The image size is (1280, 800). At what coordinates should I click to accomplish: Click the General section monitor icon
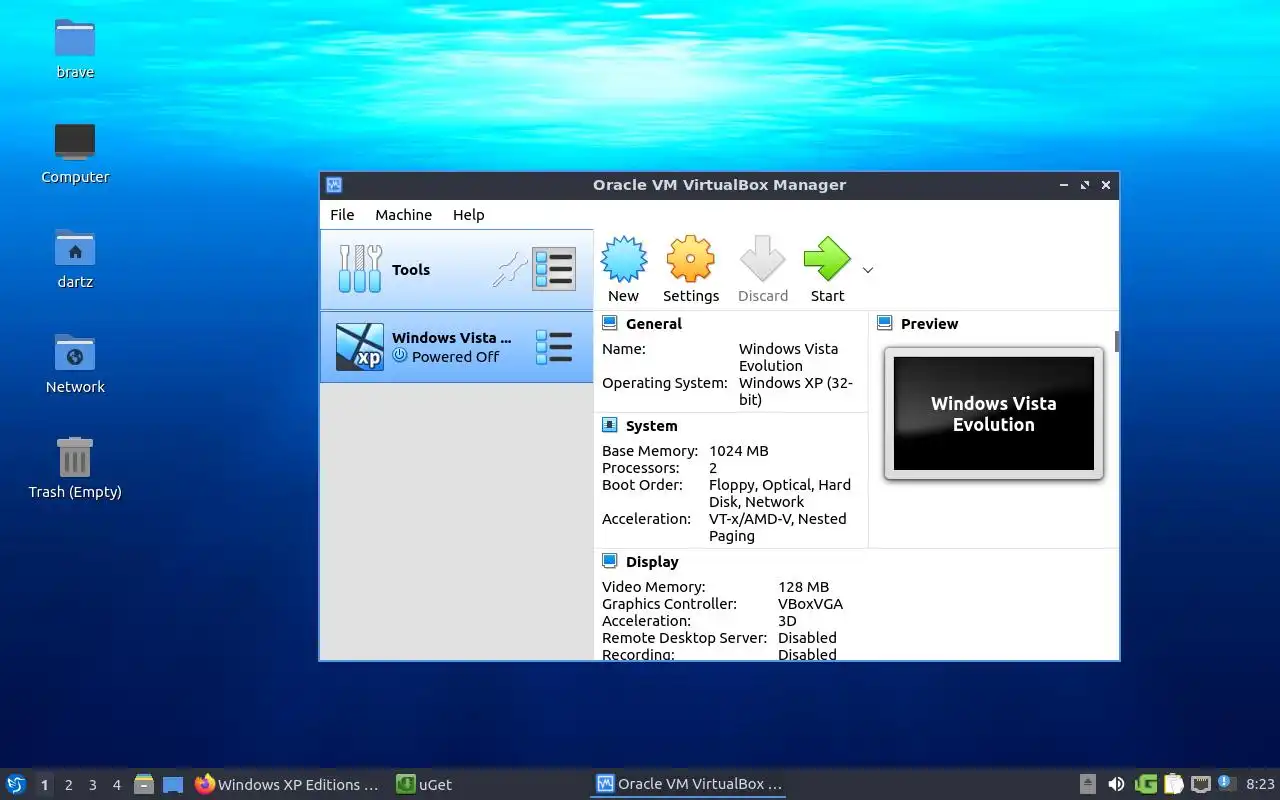tap(609, 323)
